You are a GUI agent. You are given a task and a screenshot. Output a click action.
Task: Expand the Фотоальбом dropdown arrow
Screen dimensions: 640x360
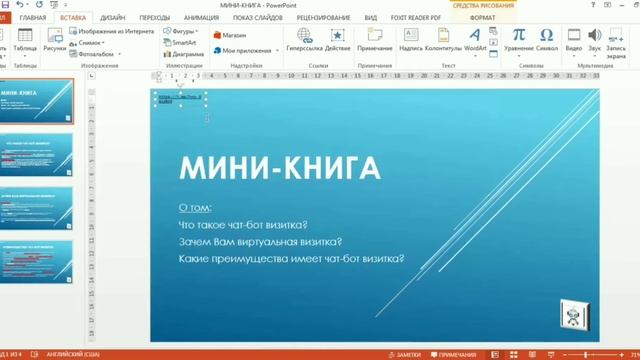(x=120, y=54)
